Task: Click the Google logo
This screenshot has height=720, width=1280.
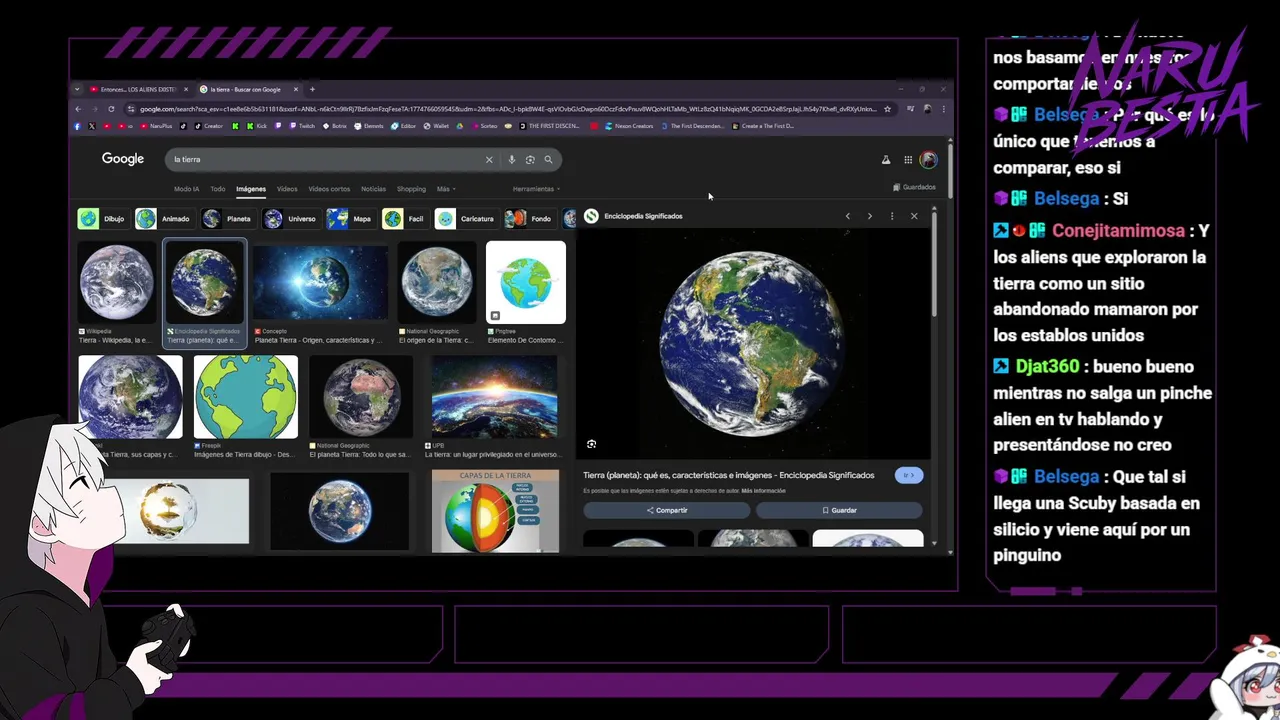Action: tap(123, 159)
